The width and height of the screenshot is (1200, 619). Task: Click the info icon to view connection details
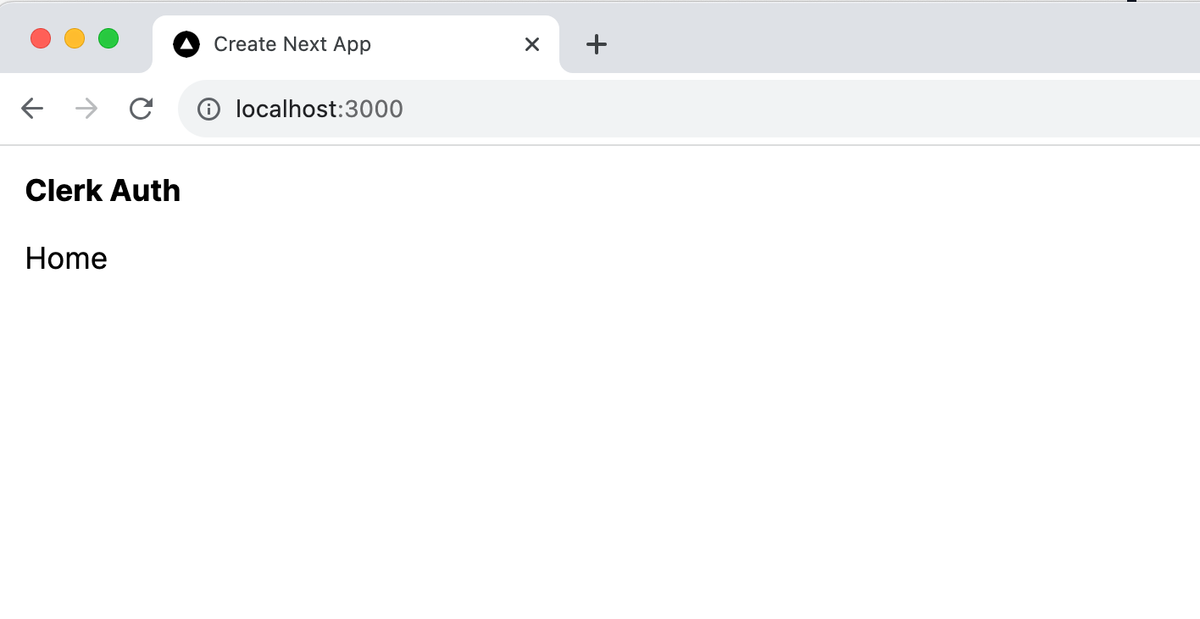pyautogui.click(x=209, y=109)
